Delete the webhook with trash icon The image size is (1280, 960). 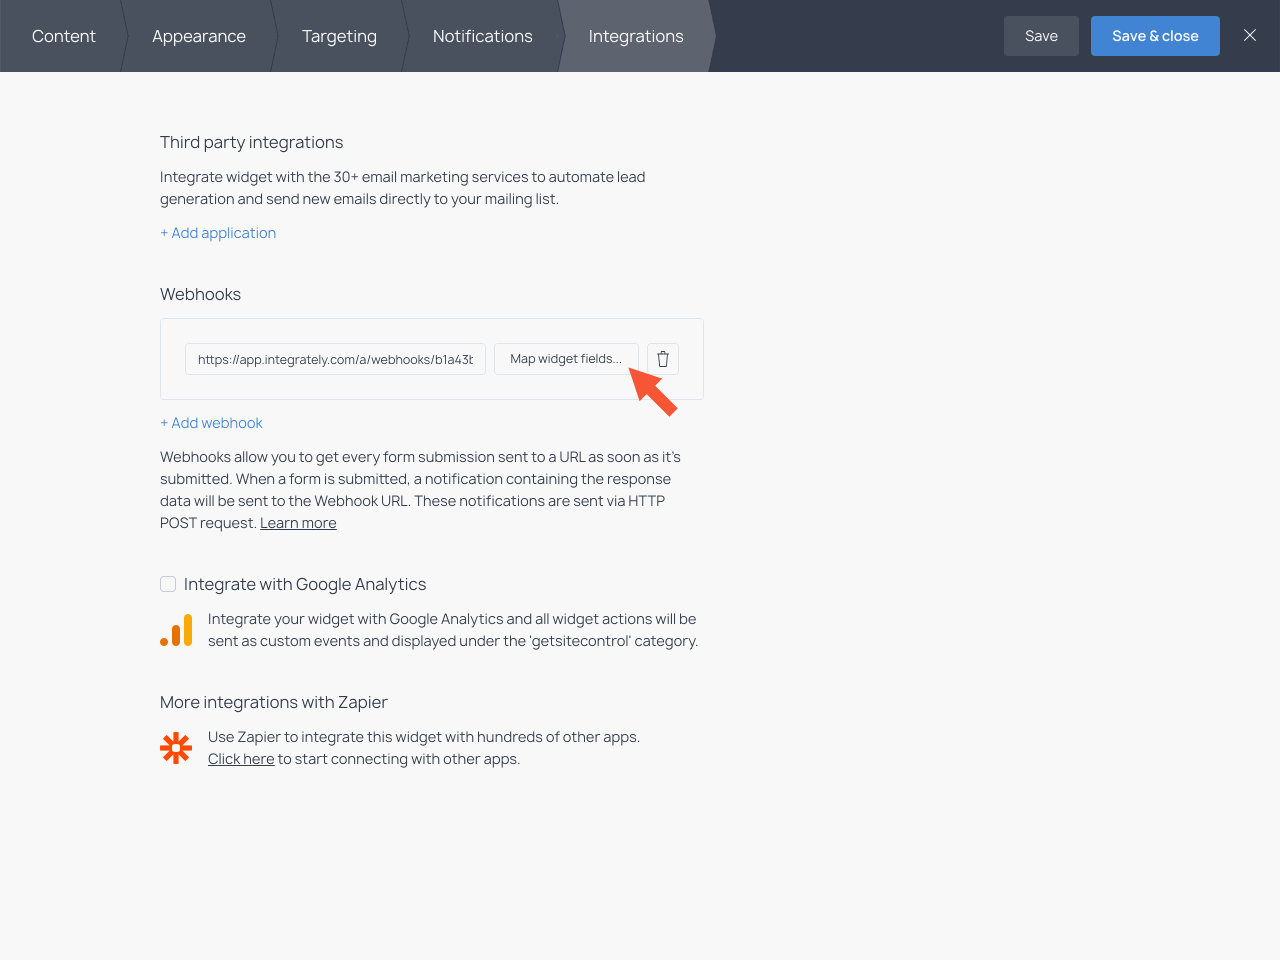(662, 359)
